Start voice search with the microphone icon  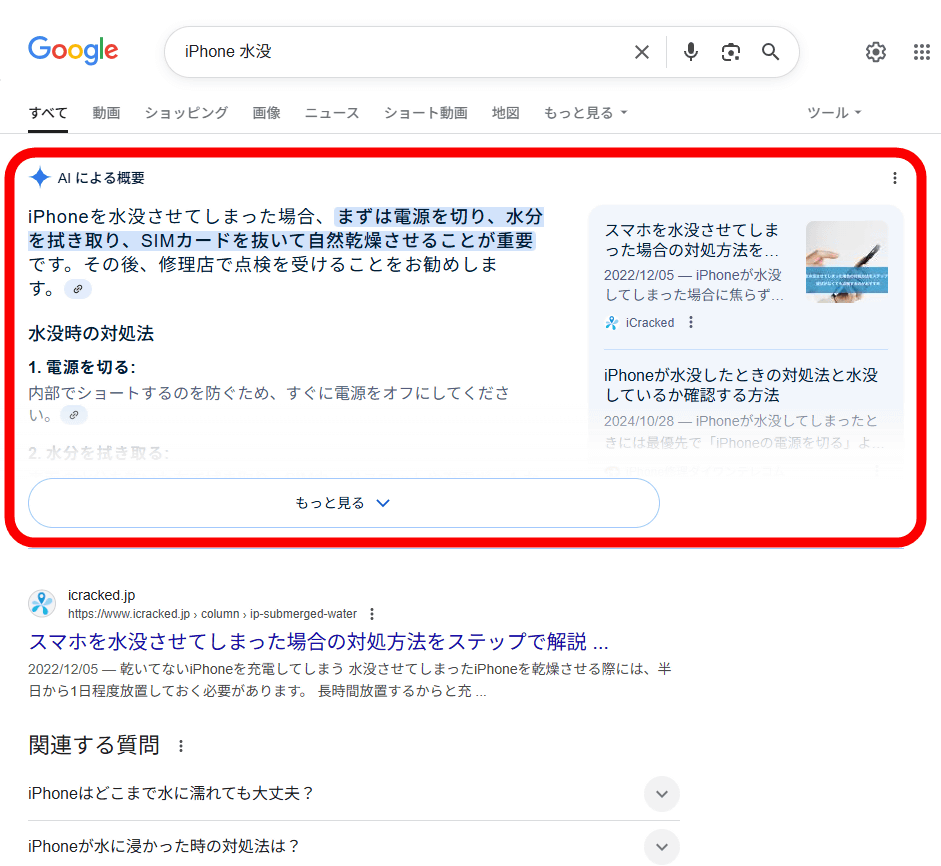(691, 52)
